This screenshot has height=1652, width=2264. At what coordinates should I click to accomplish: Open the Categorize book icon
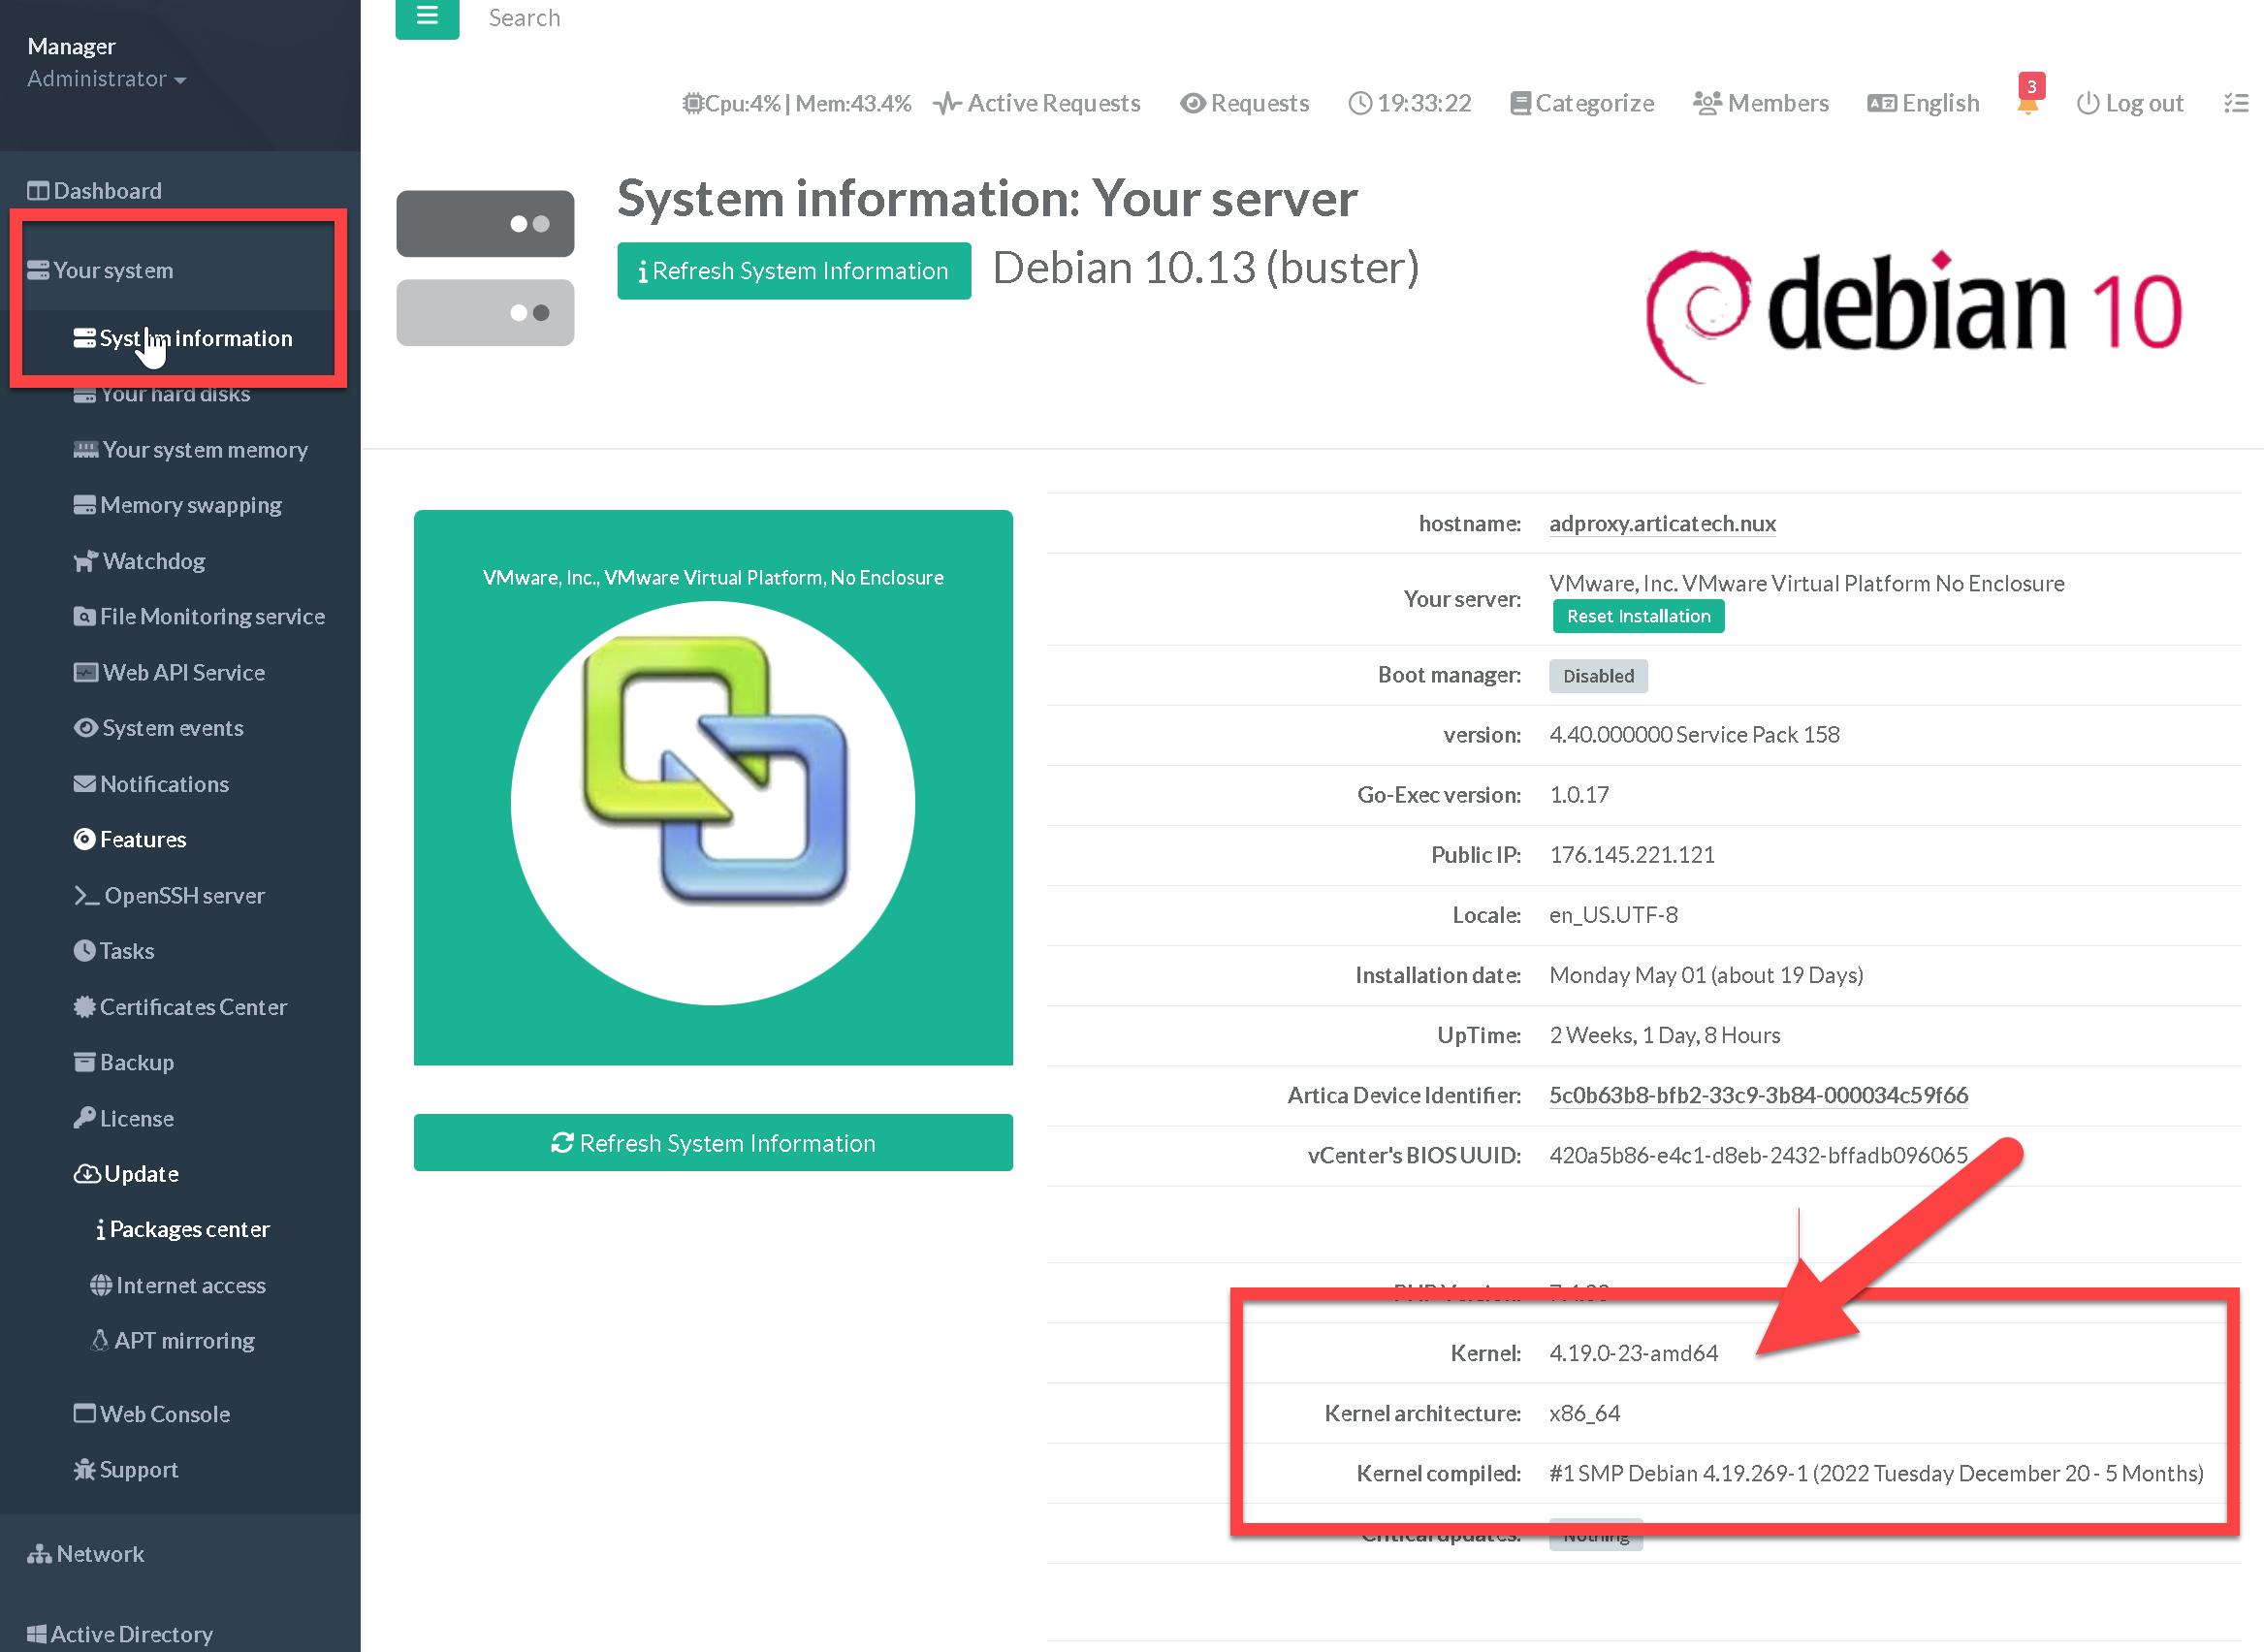click(1519, 103)
